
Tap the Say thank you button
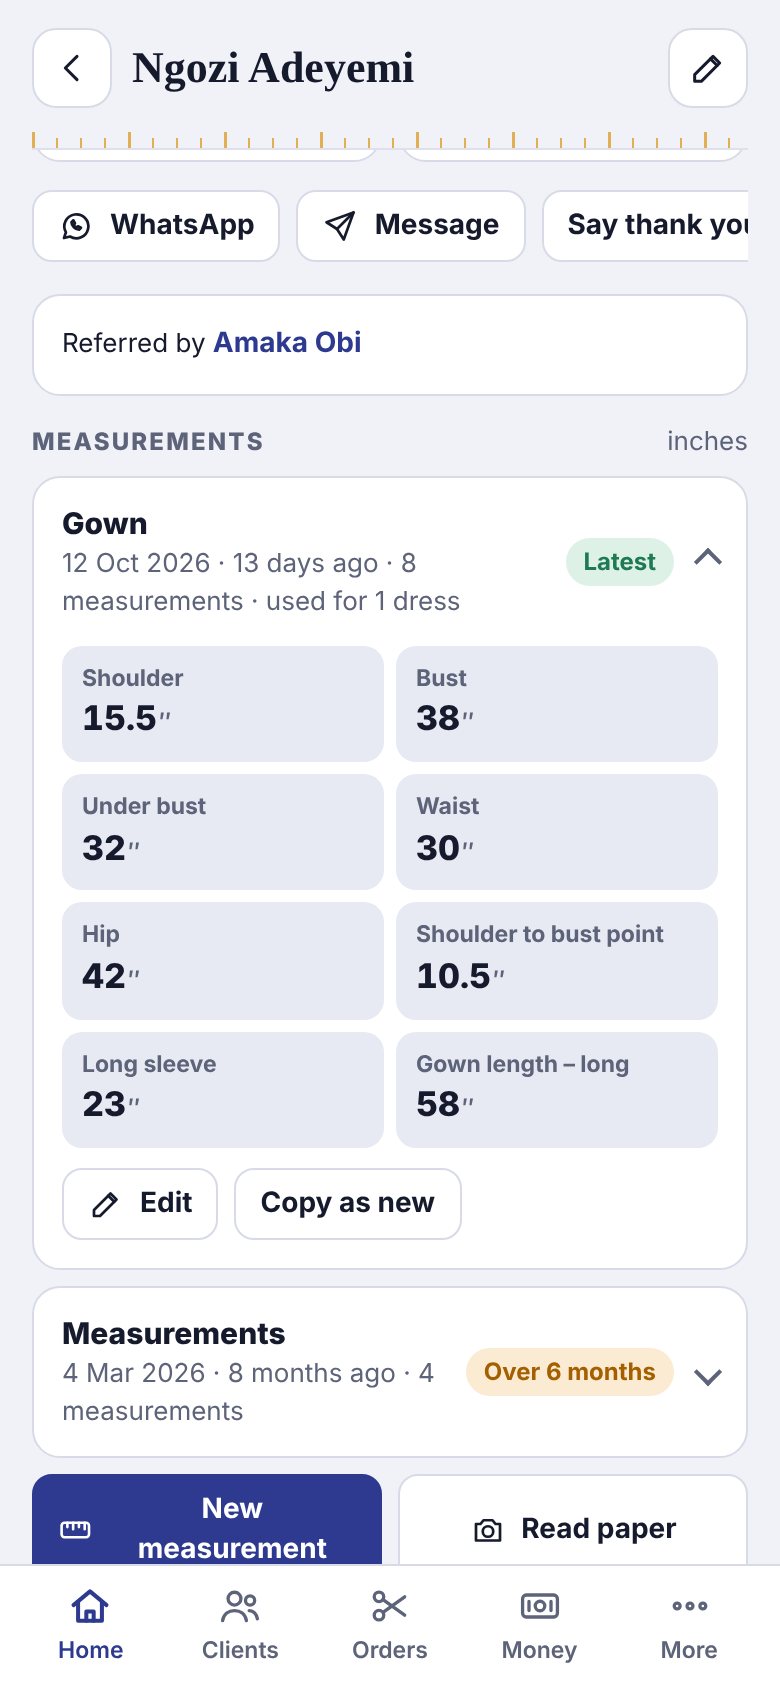tap(646, 226)
